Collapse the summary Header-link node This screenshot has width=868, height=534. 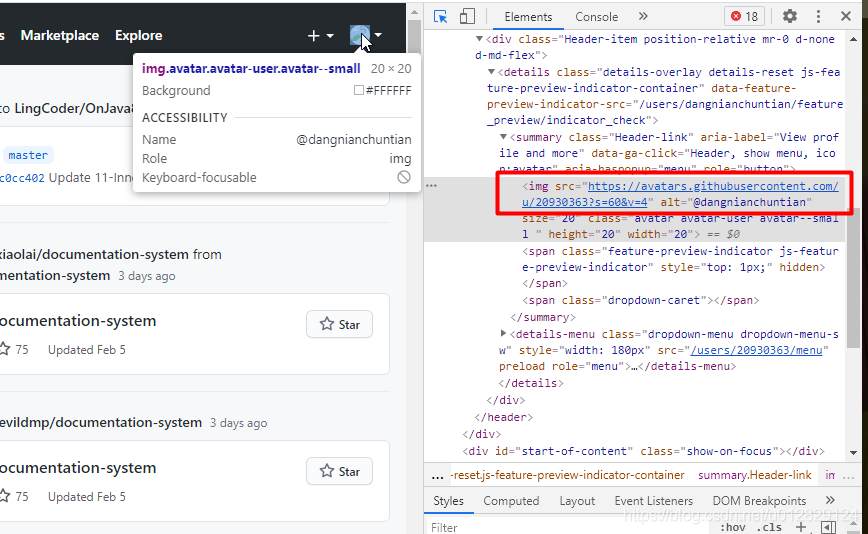coord(503,137)
